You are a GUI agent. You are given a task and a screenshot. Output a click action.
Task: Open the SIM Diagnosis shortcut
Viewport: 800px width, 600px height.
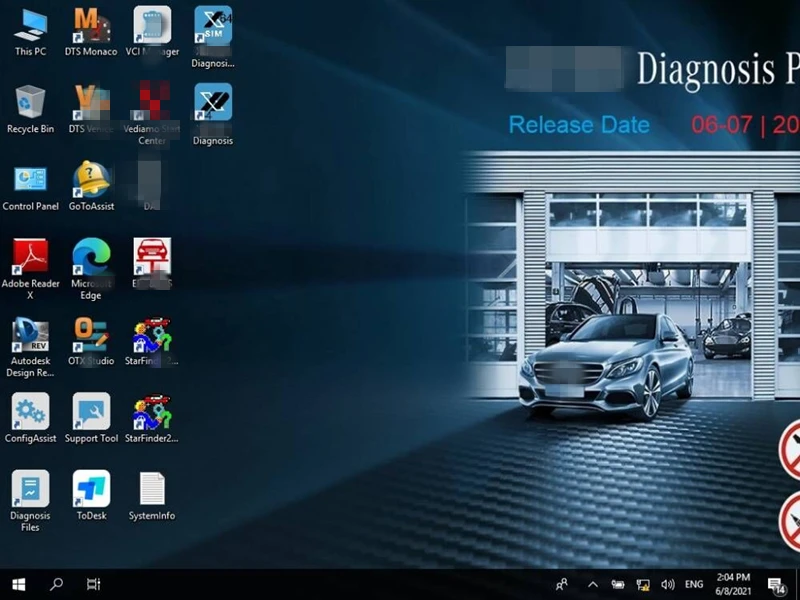213,37
